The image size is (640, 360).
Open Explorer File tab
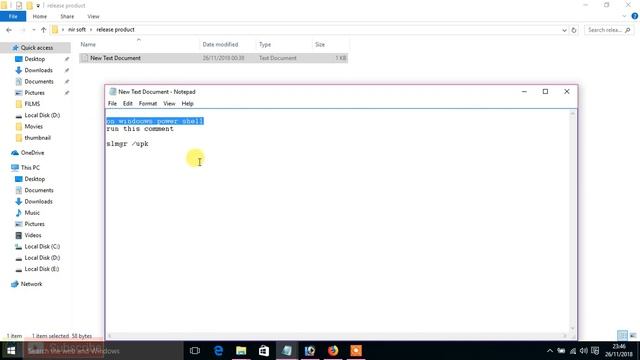13,16
